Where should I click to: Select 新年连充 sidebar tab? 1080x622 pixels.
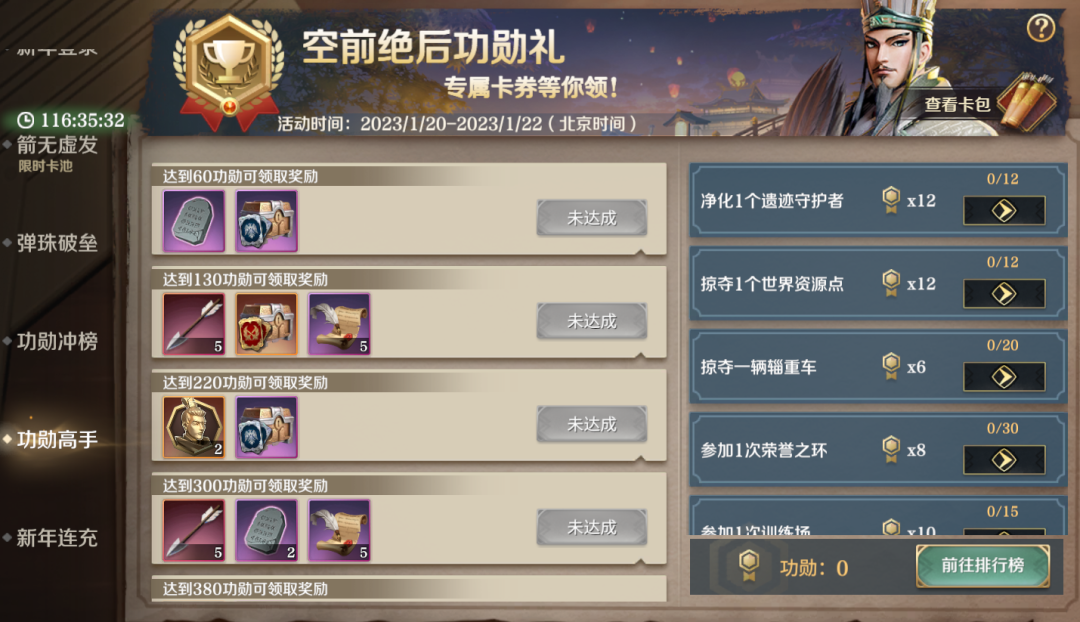[57, 538]
